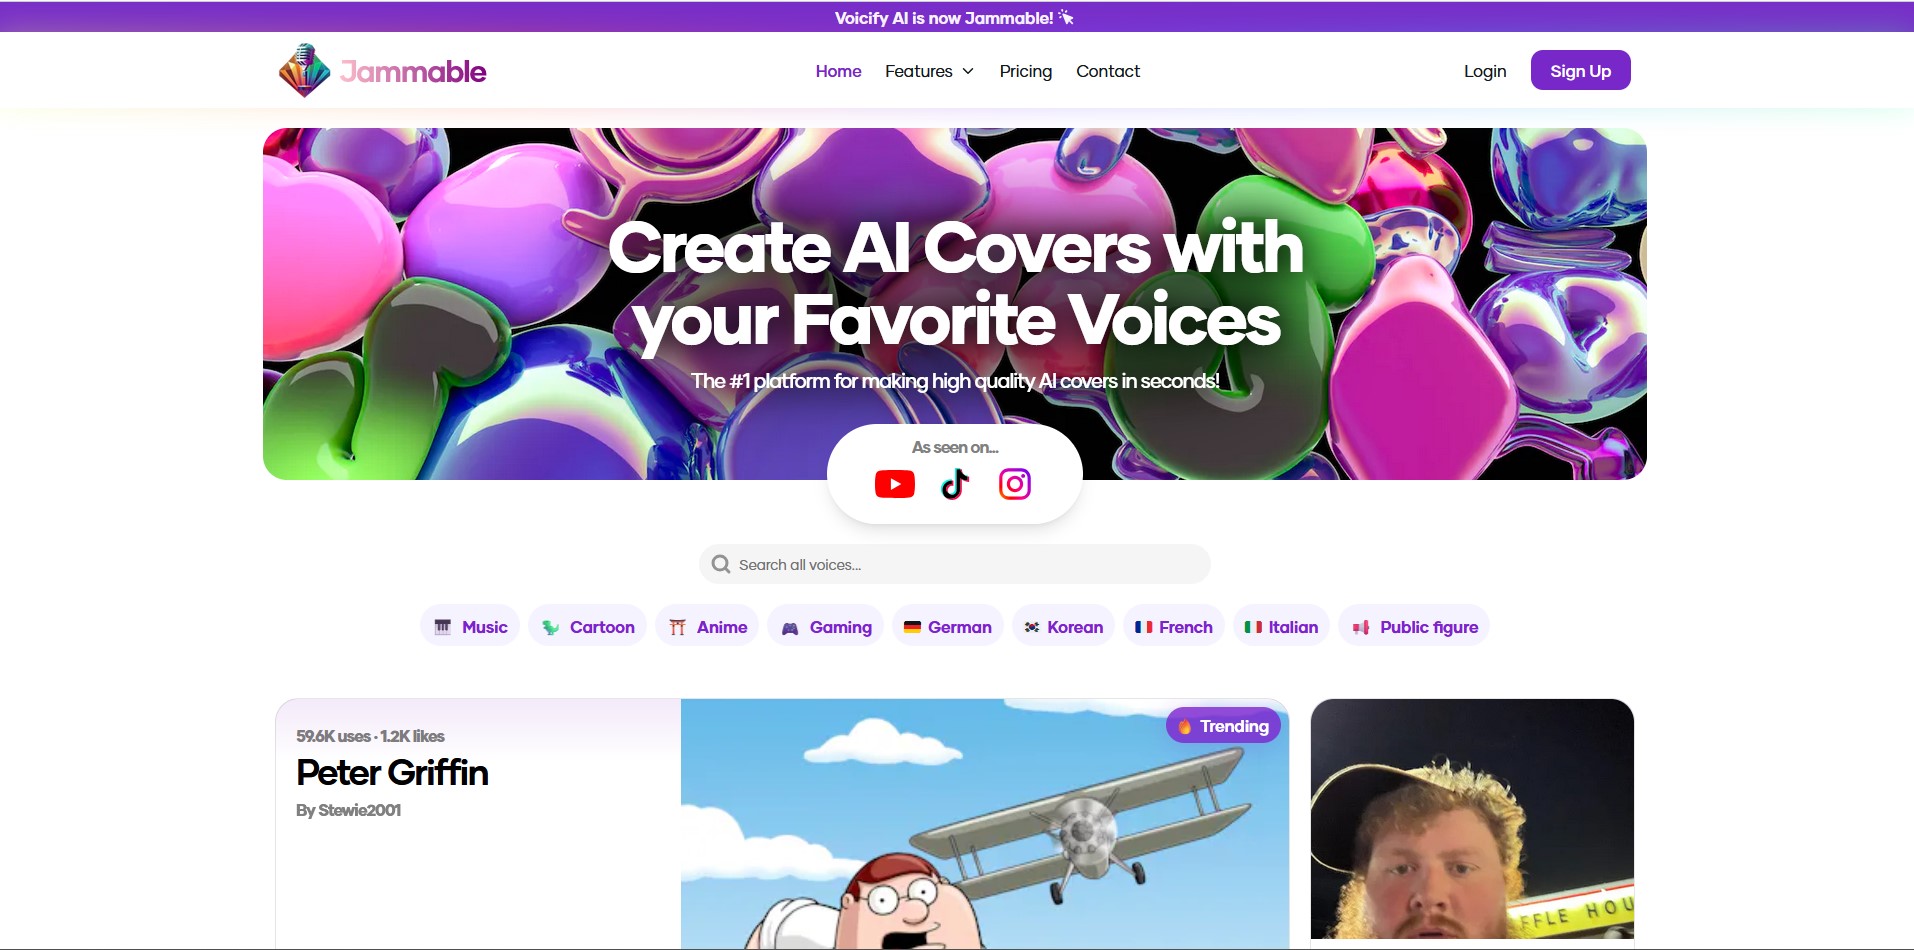Focus the Search all voices field

point(955,564)
